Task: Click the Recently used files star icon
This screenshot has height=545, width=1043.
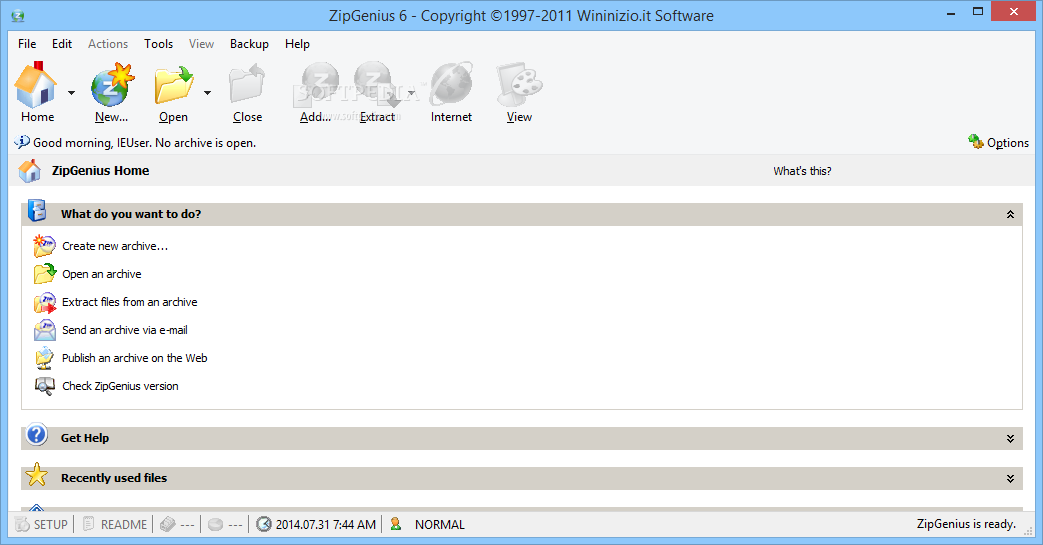Action: [37, 475]
